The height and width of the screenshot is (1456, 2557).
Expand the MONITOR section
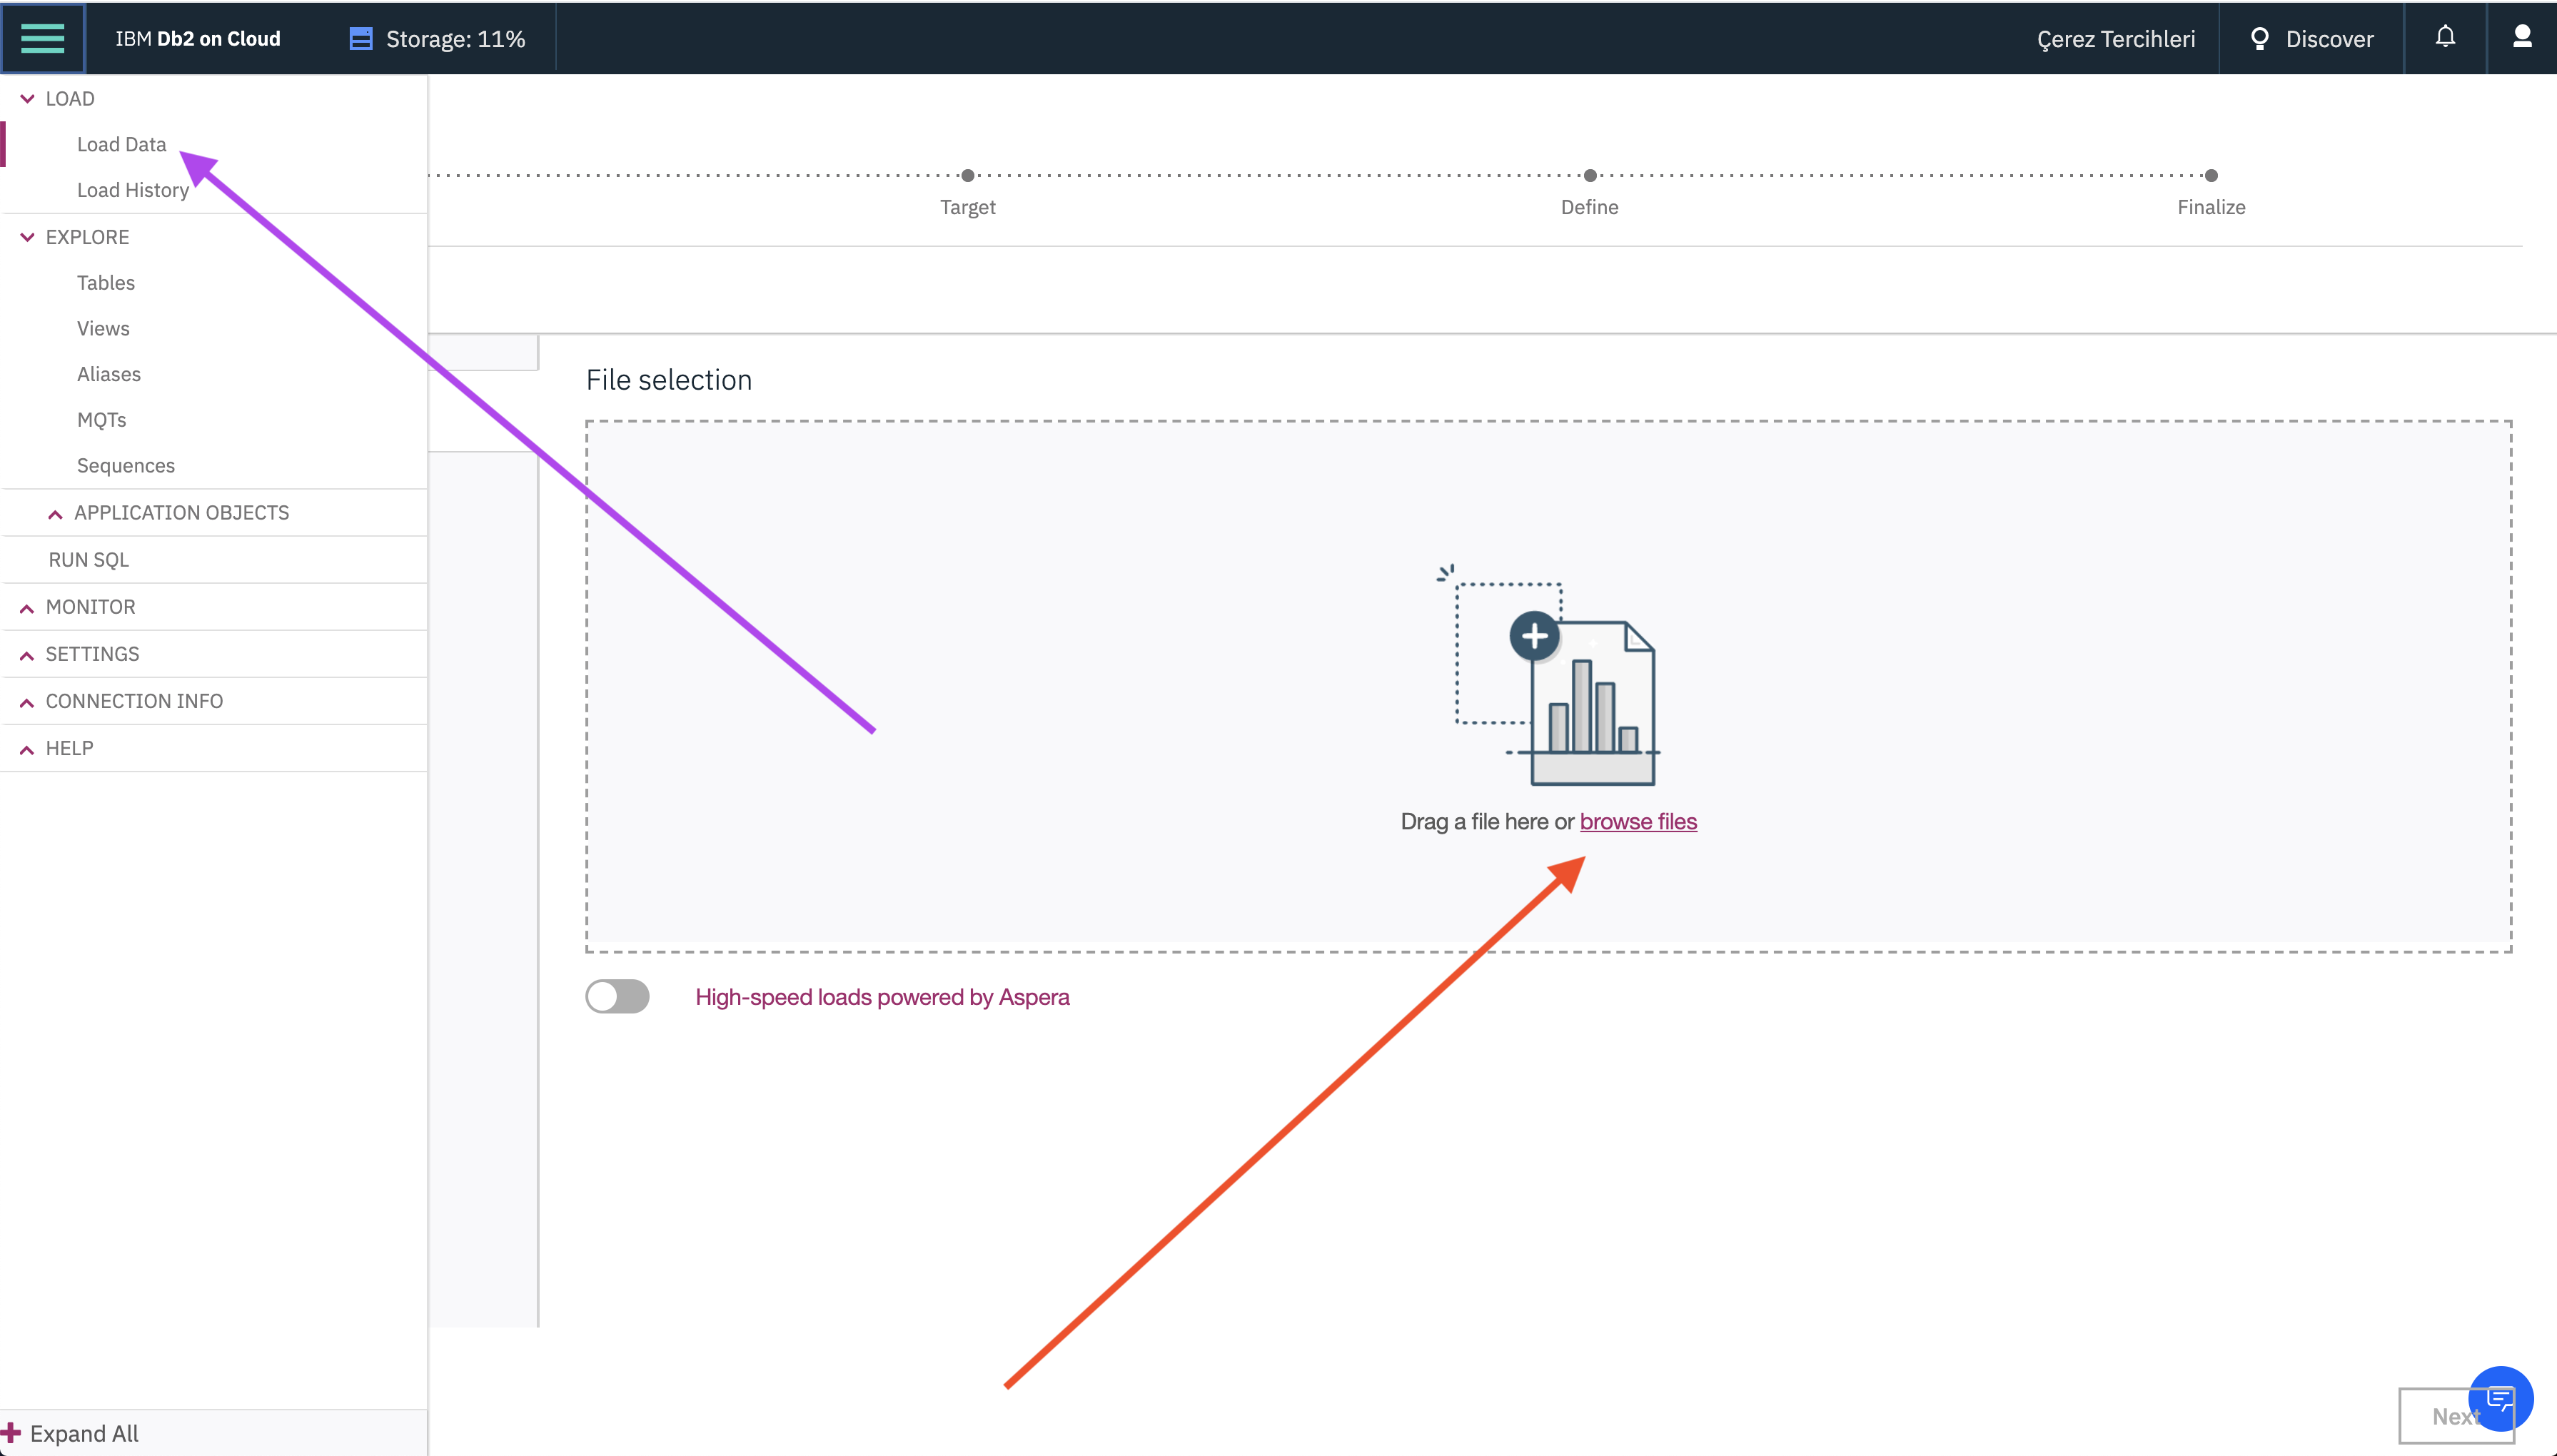pos(27,607)
